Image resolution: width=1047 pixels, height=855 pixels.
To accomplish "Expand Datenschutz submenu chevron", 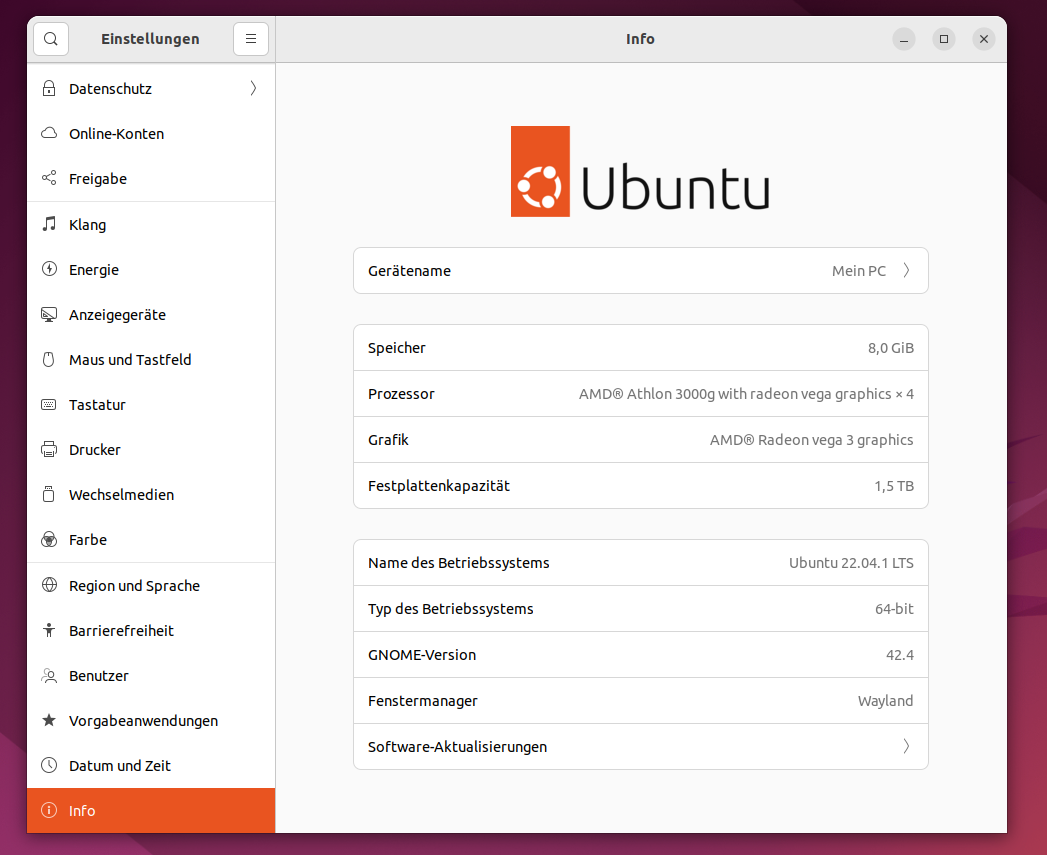I will point(253,88).
